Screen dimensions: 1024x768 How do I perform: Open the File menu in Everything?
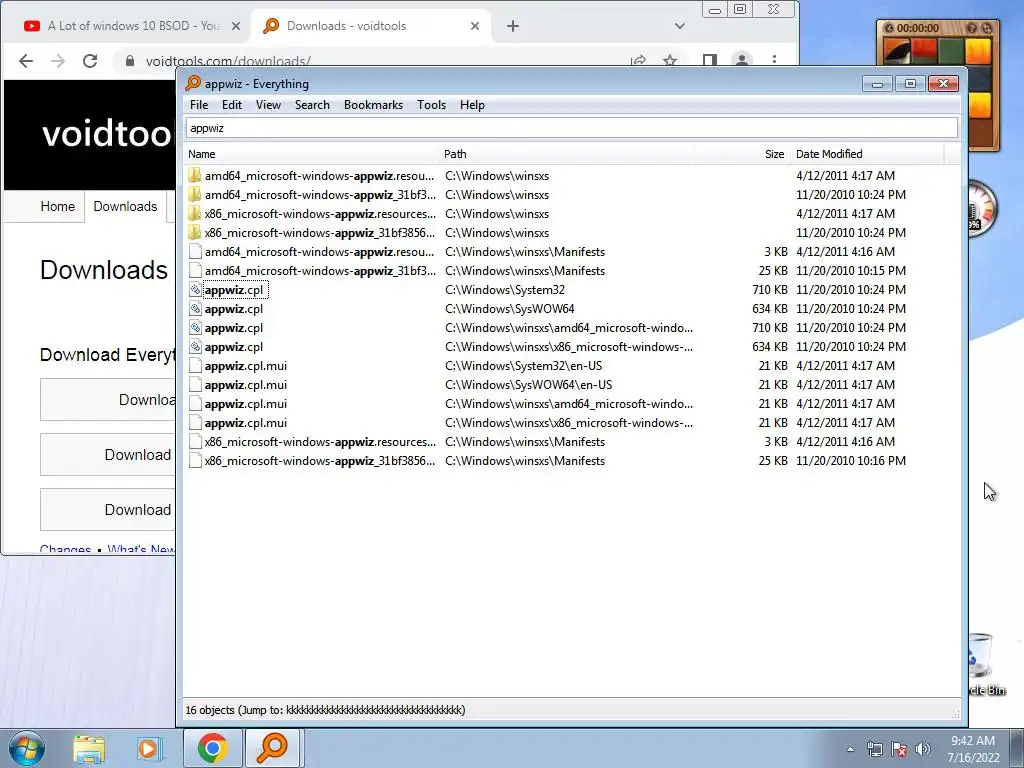click(x=199, y=105)
